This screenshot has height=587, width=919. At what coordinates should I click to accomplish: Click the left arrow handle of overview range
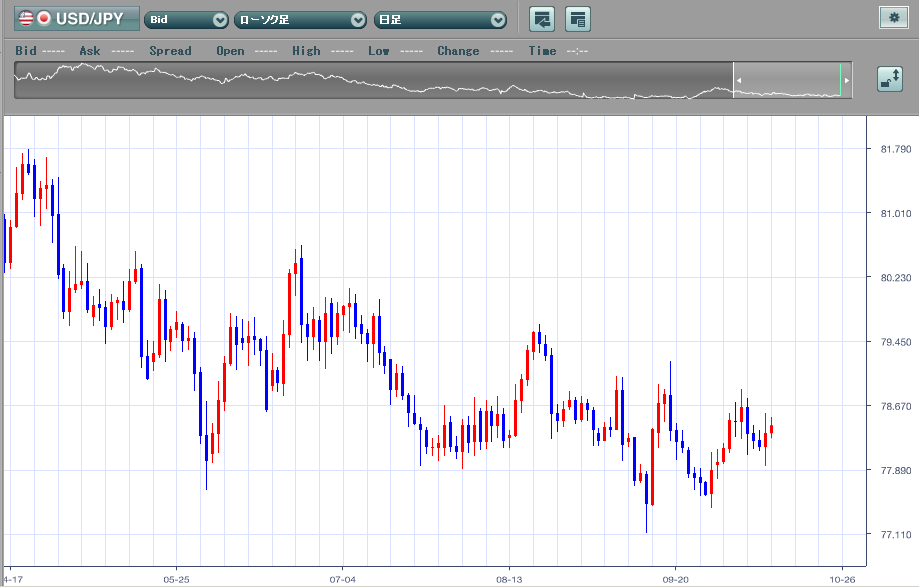coord(738,80)
